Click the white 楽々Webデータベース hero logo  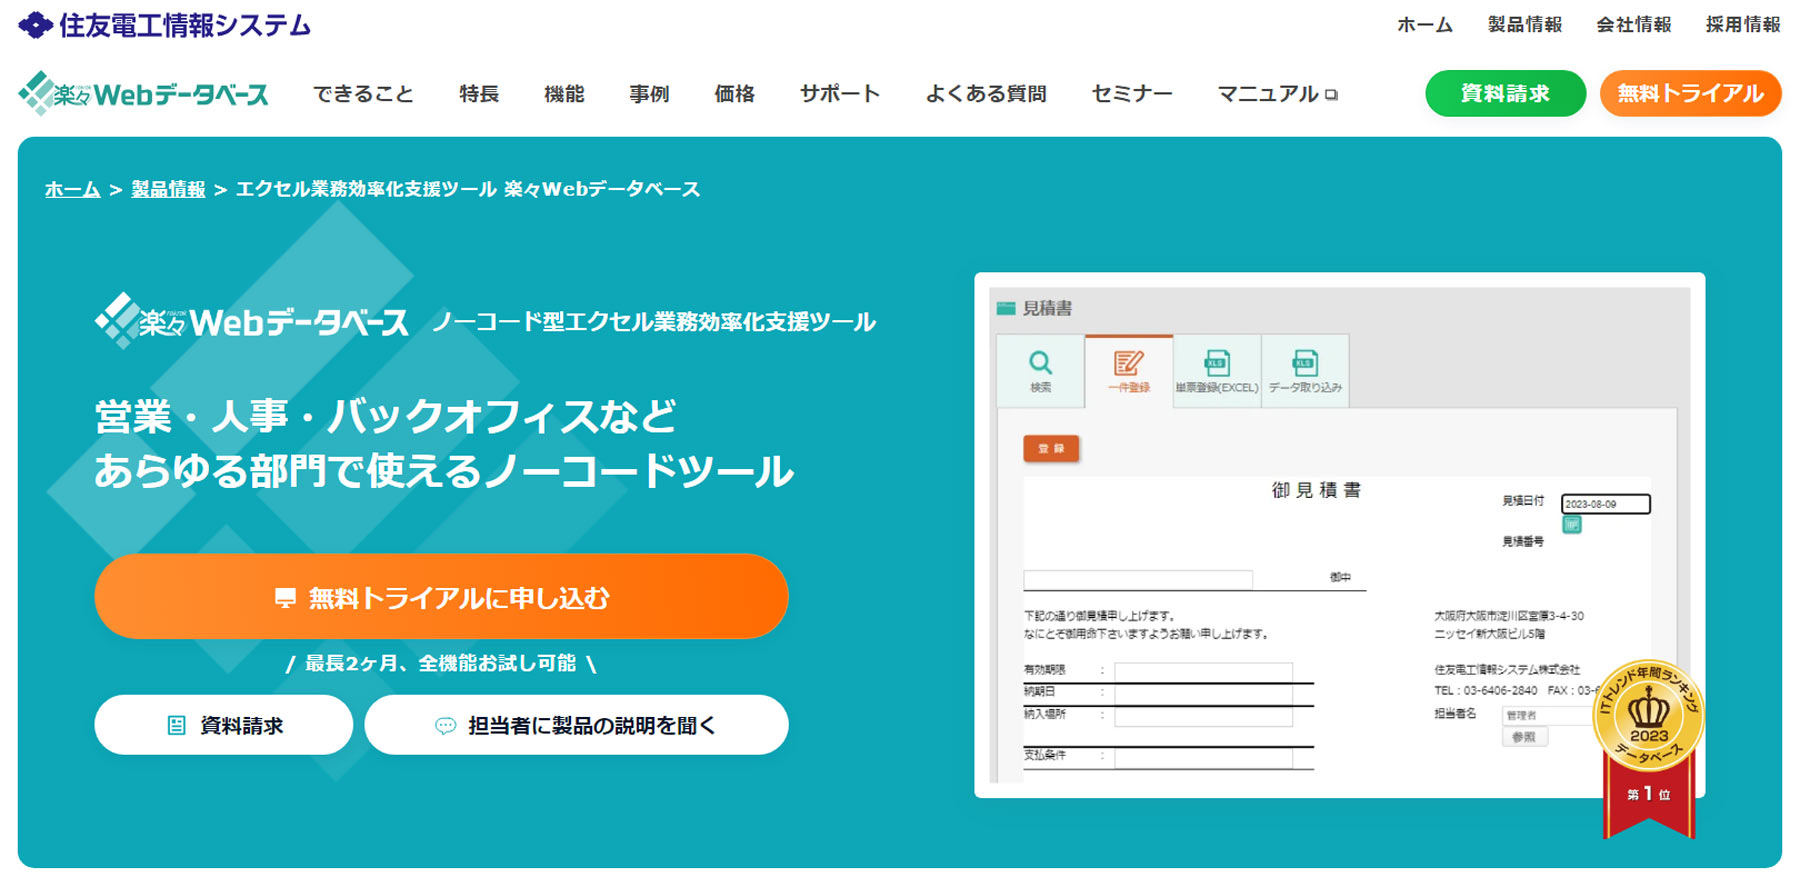251,321
